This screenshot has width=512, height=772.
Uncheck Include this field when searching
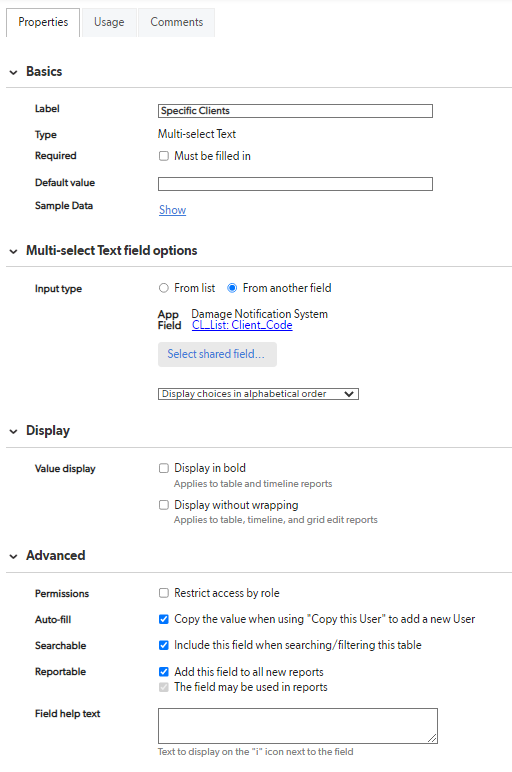pos(163,645)
